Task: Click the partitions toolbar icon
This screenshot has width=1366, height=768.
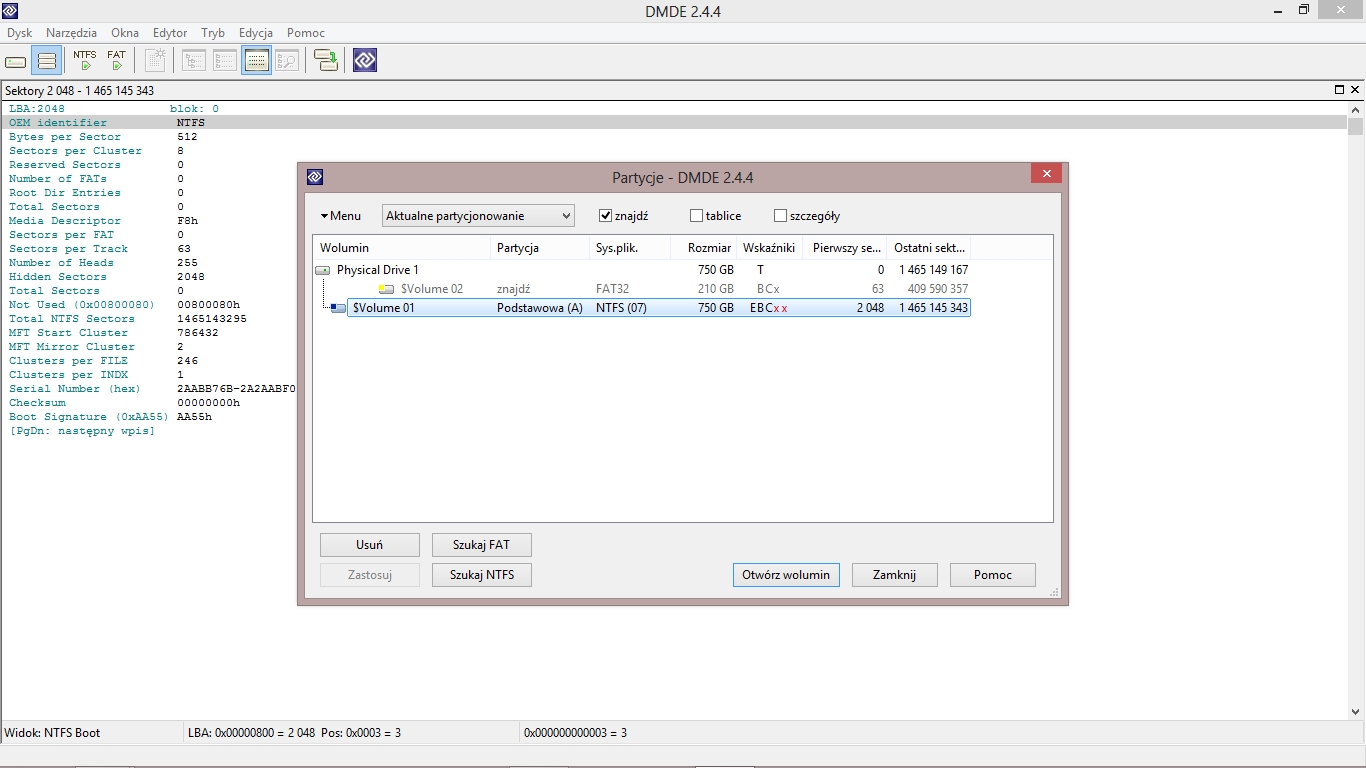Action: [46, 61]
